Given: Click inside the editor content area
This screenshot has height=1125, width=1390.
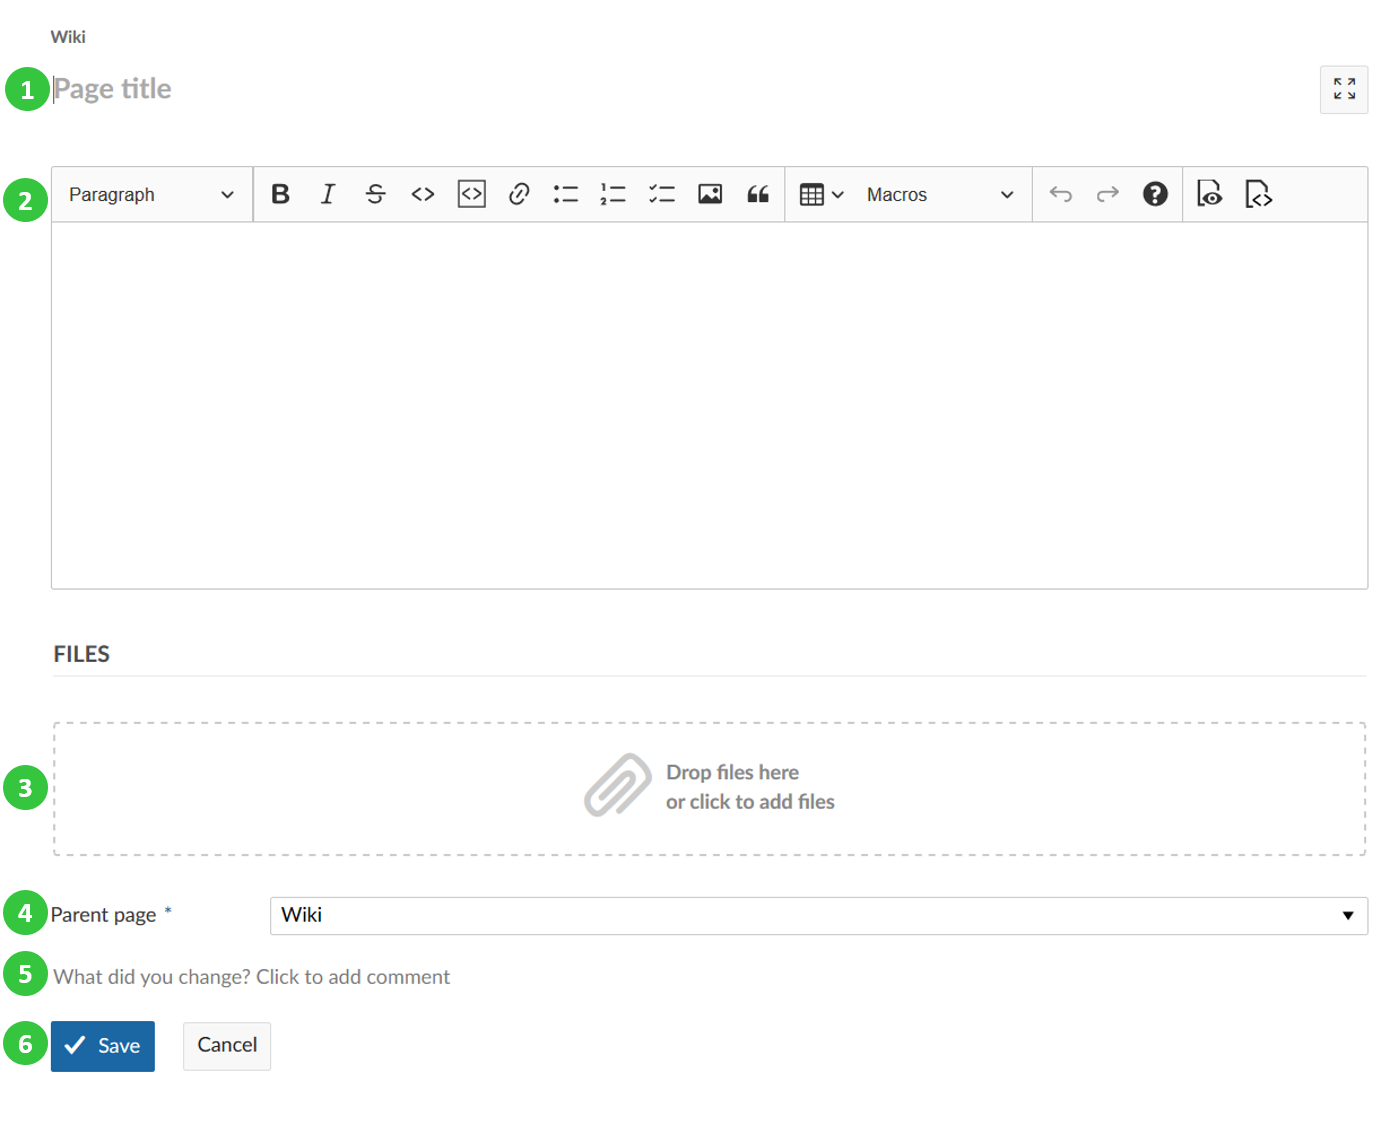Looking at the screenshot, I should 709,405.
